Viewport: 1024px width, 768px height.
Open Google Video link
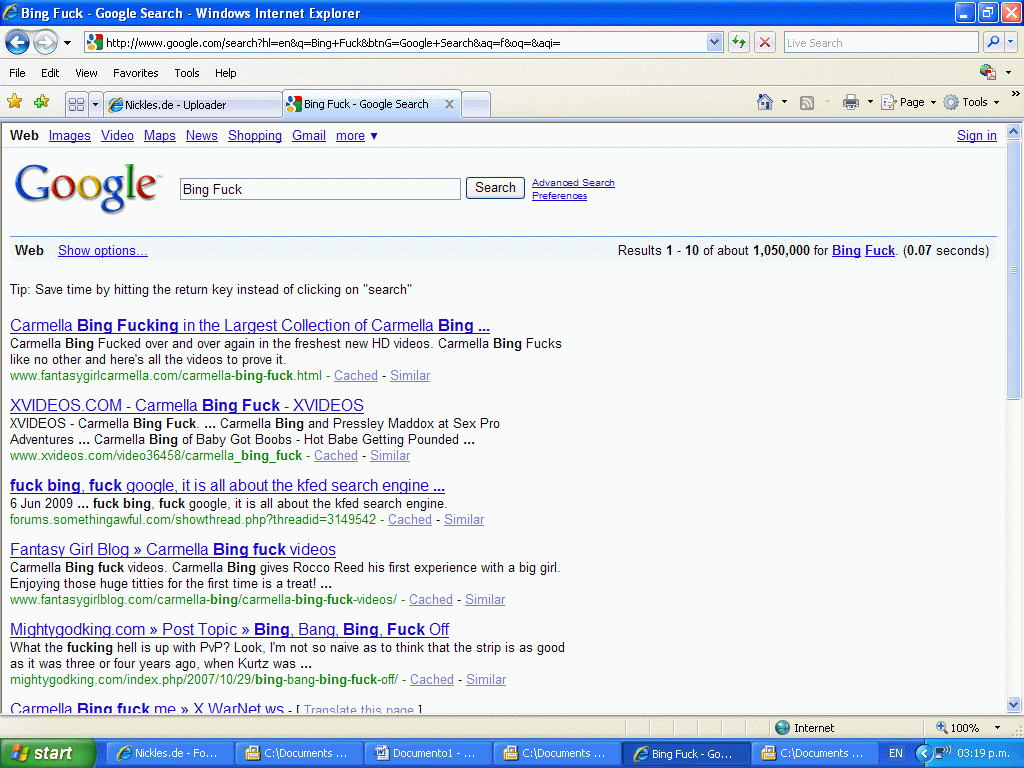(117, 136)
